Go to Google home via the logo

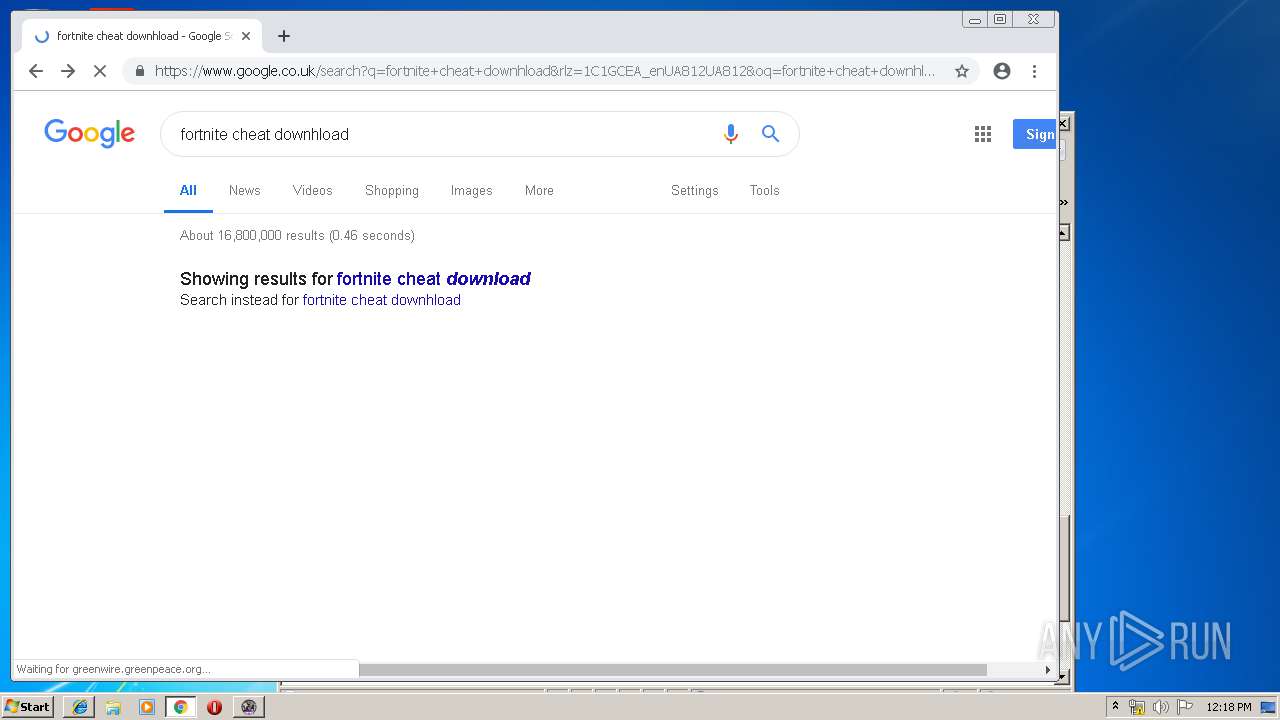(89, 133)
